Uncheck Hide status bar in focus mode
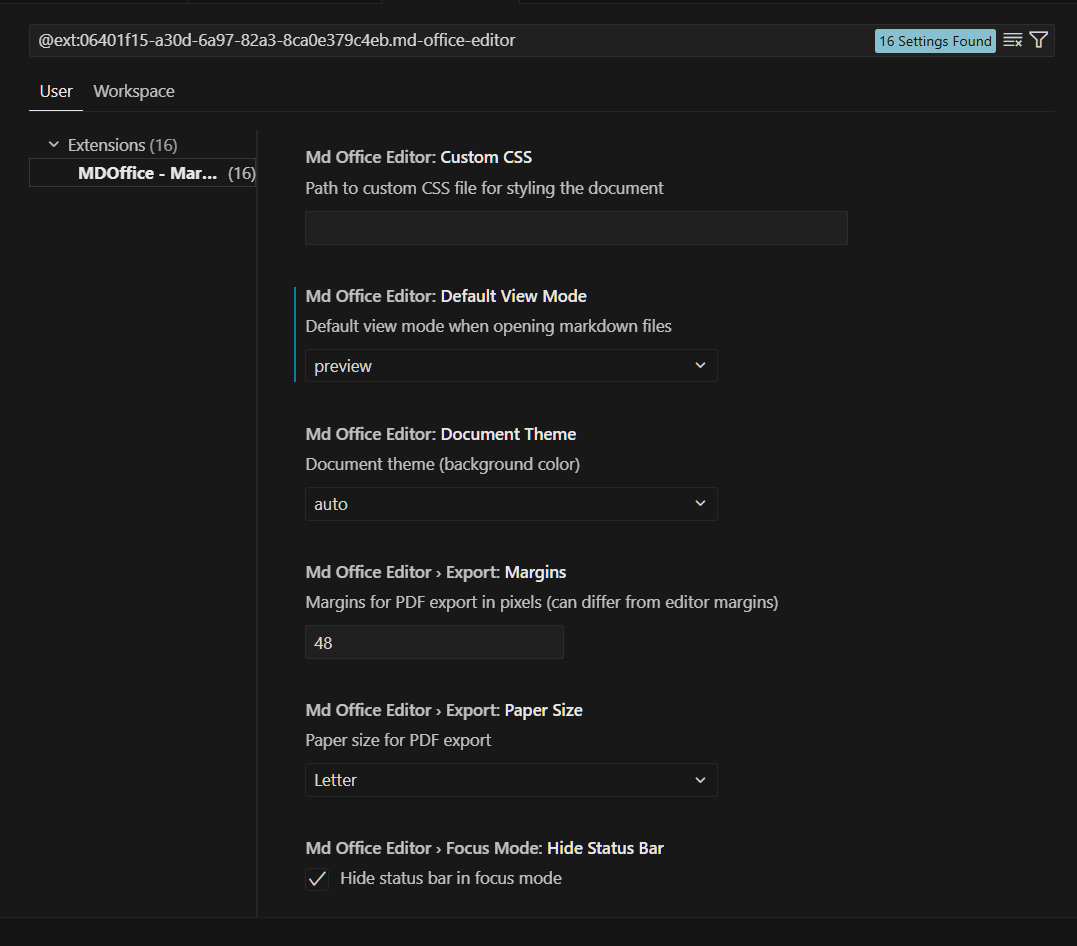This screenshot has width=1077, height=946. coord(317,879)
